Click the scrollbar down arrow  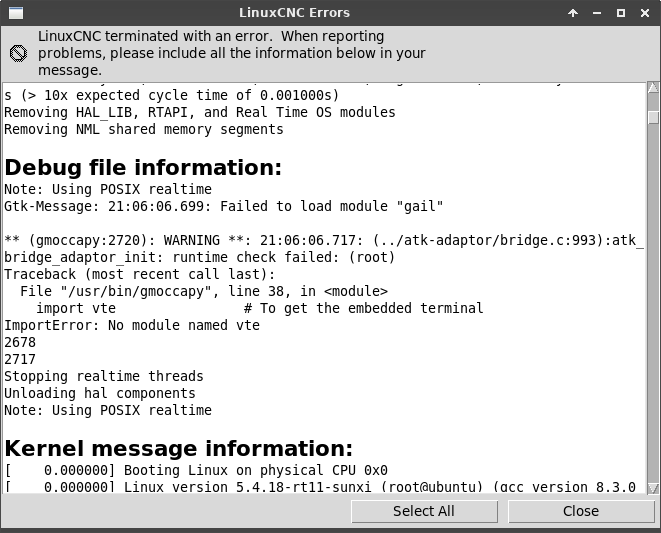click(653, 488)
